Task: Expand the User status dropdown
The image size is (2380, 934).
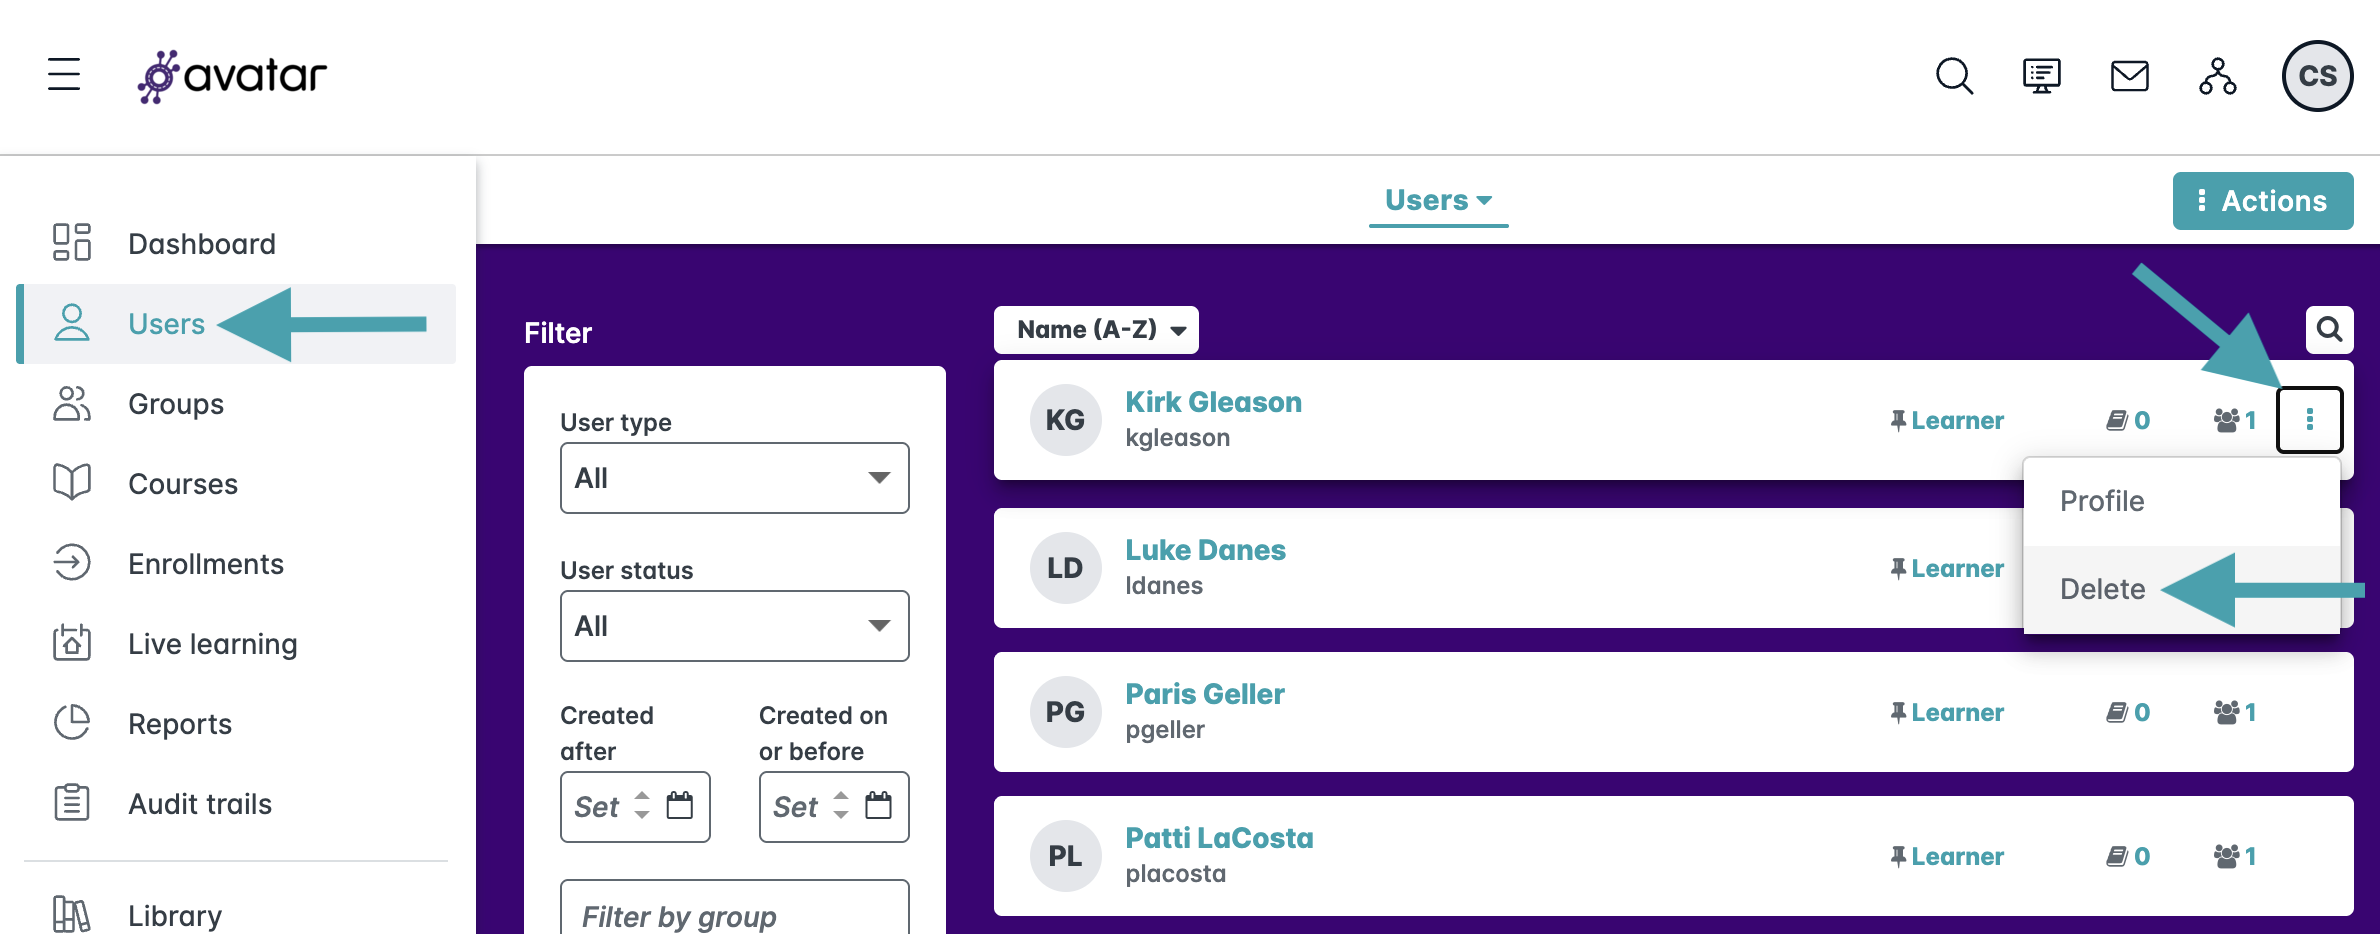Action: (x=734, y=626)
